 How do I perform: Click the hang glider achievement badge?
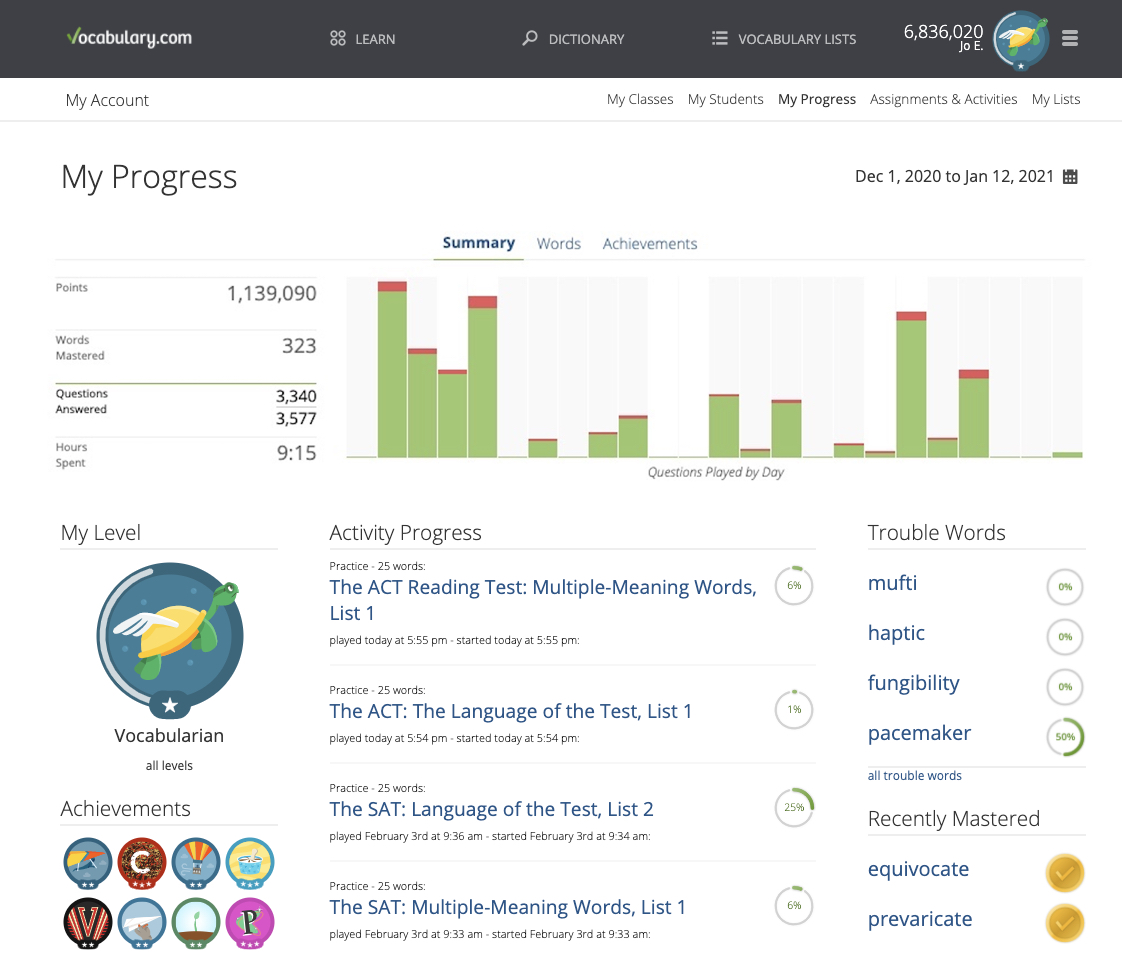click(87, 862)
